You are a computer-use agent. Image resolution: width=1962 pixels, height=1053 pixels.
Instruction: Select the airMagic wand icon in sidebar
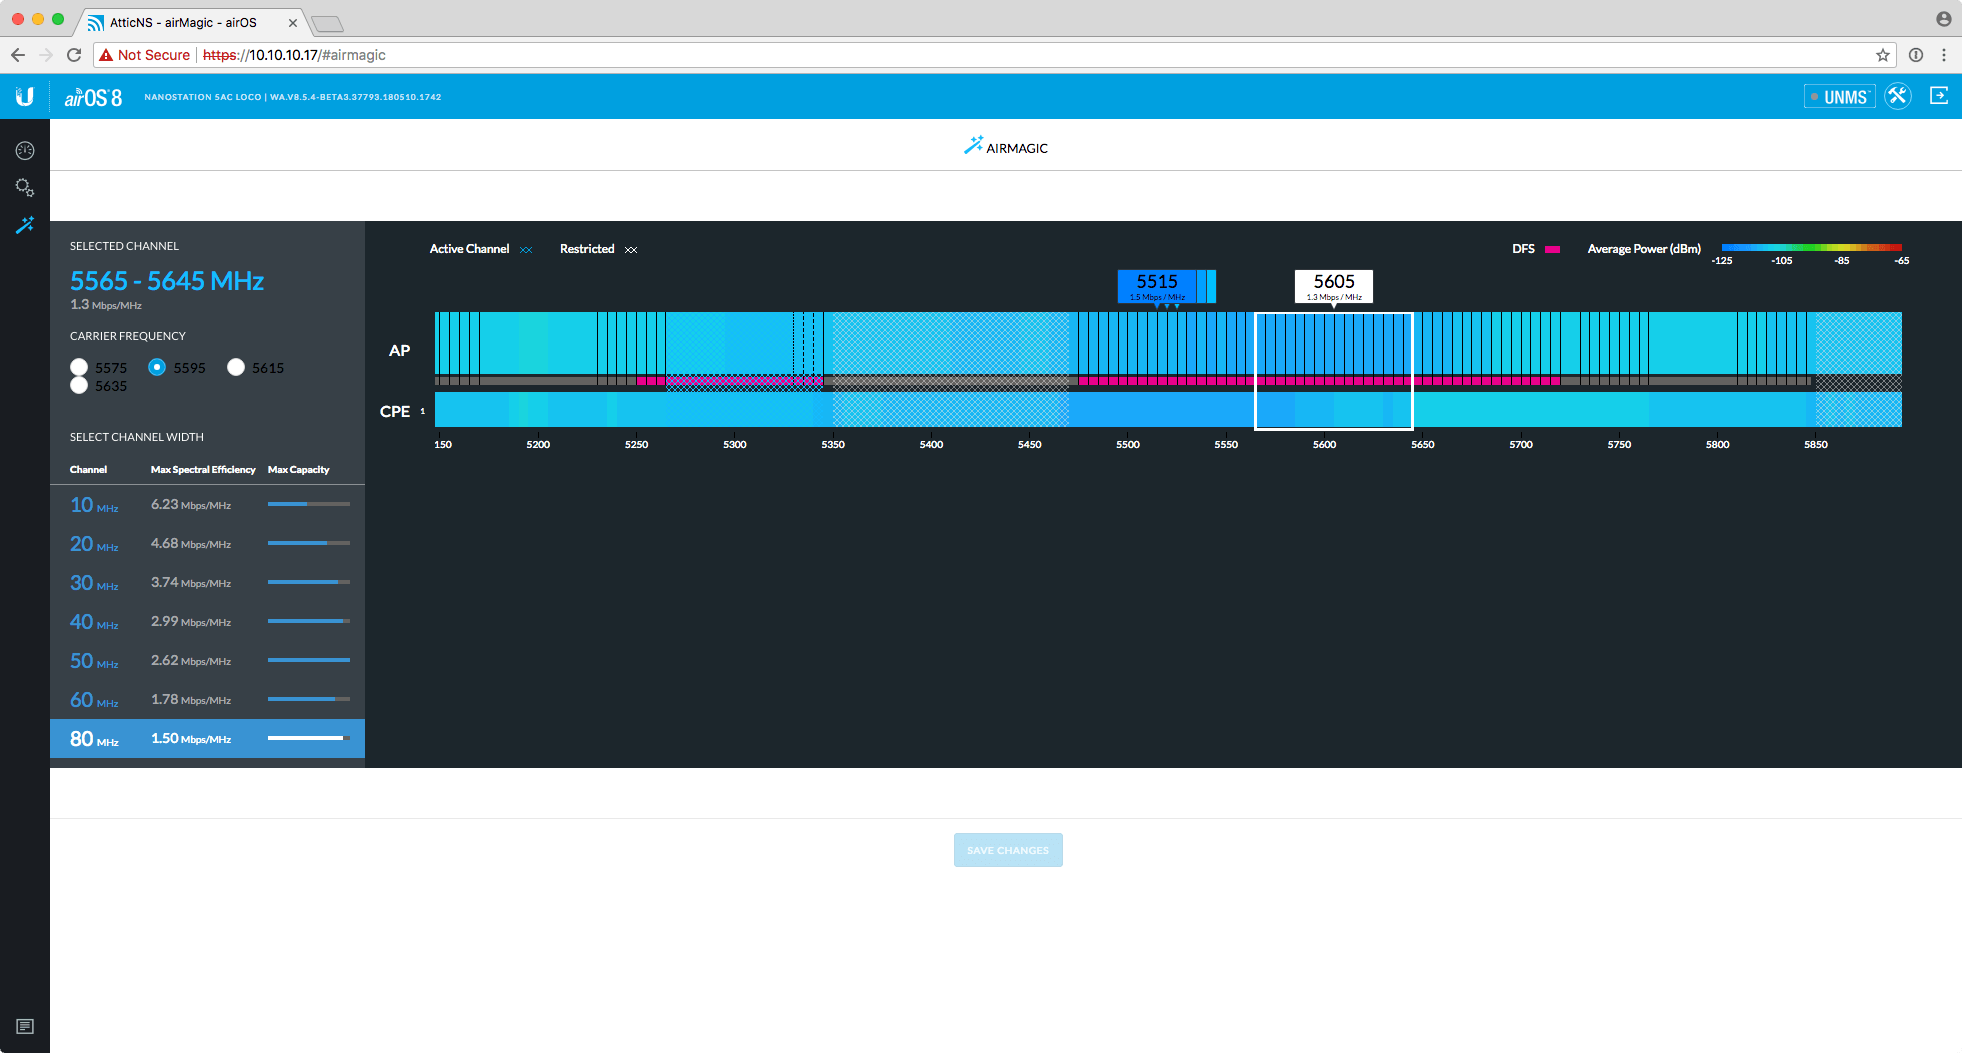[25, 225]
